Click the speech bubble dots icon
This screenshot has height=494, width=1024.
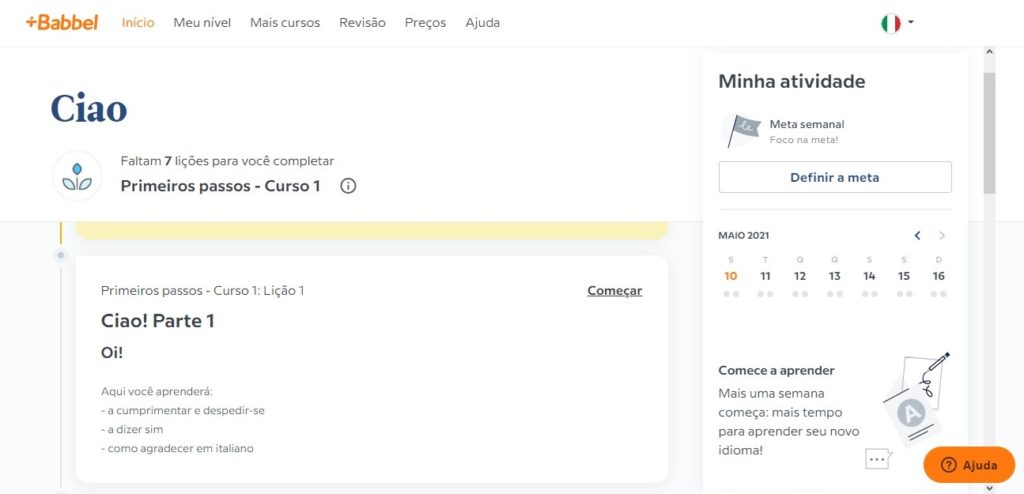pos(878,459)
